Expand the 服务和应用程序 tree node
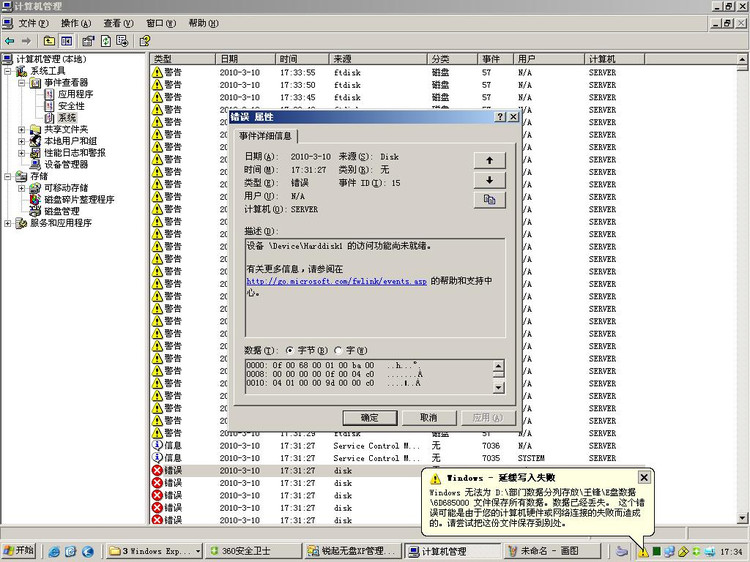Viewport: 750px width, 562px height. pos(8,223)
